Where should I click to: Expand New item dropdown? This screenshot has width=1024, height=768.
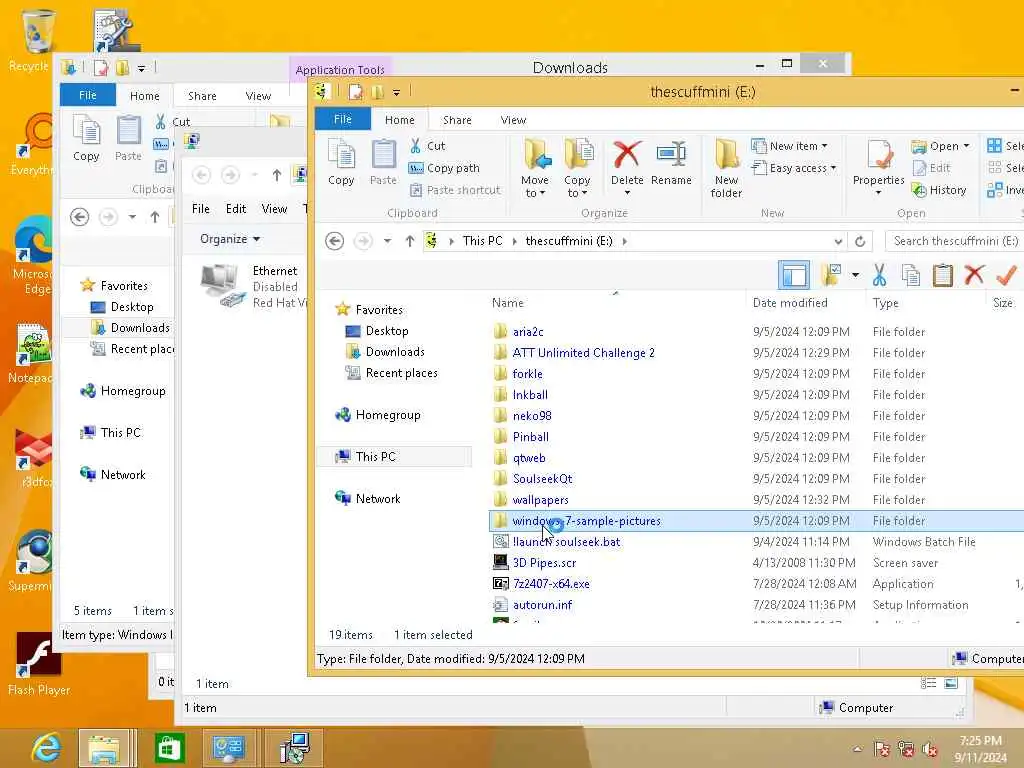pos(790,146)
